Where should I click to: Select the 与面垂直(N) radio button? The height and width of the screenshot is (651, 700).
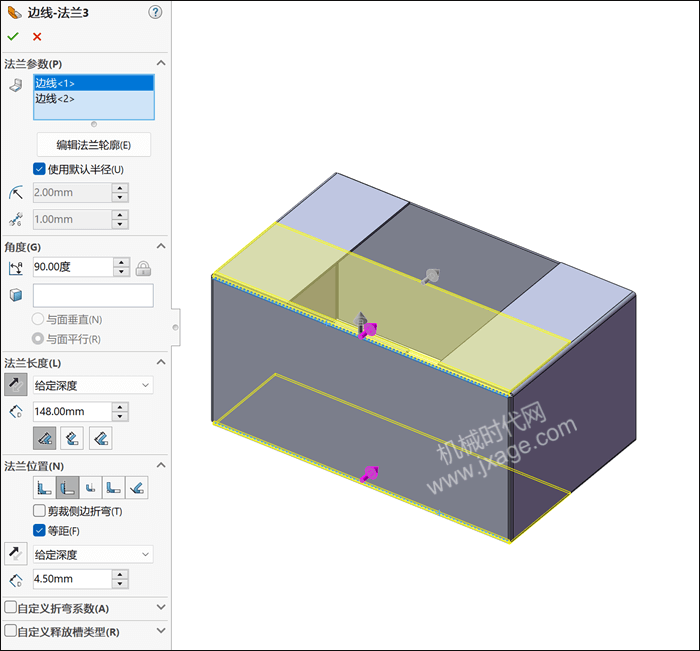(x=38, y=319)
